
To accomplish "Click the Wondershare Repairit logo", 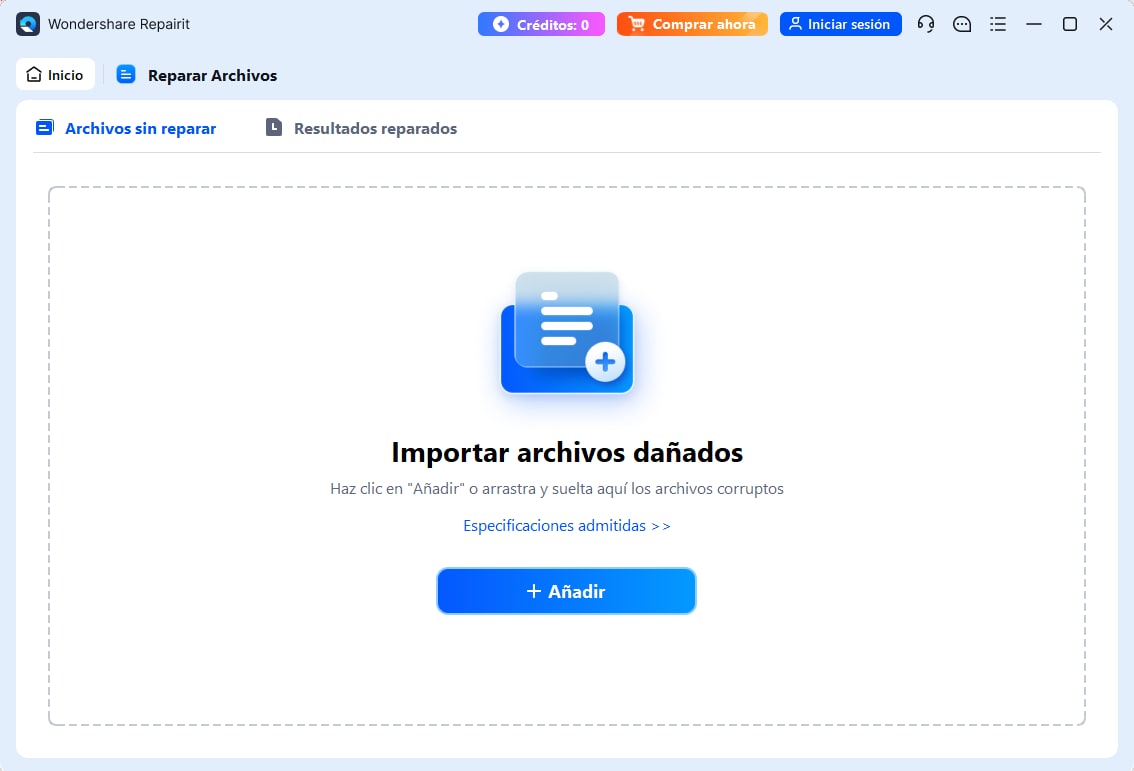I will 26,23.
